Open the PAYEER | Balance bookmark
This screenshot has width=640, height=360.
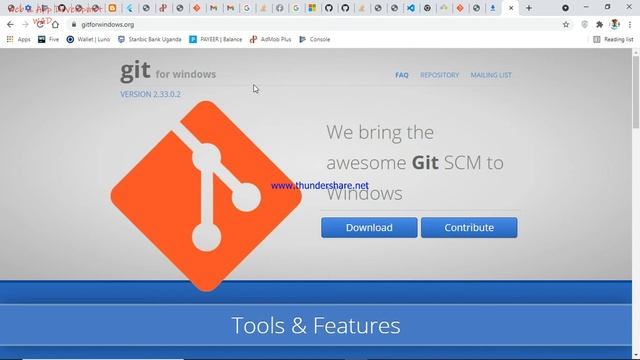216,39
